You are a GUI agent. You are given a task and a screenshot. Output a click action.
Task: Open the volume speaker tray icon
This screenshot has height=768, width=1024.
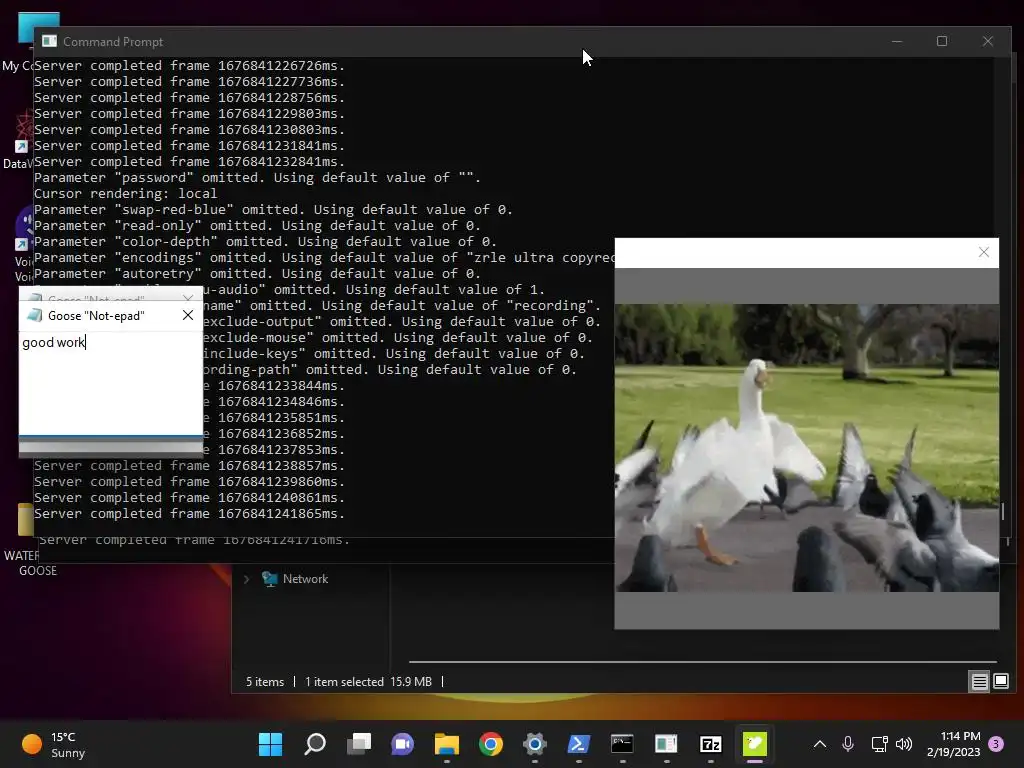click(x=904, y=744)
